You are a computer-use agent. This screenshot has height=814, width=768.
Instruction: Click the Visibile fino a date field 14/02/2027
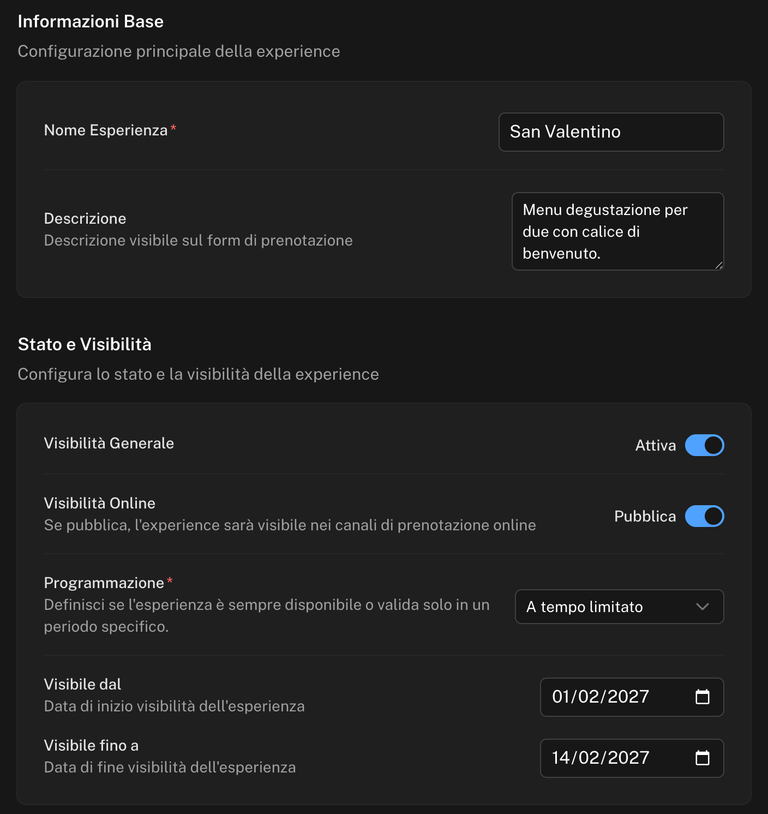[x=632, y=758]
